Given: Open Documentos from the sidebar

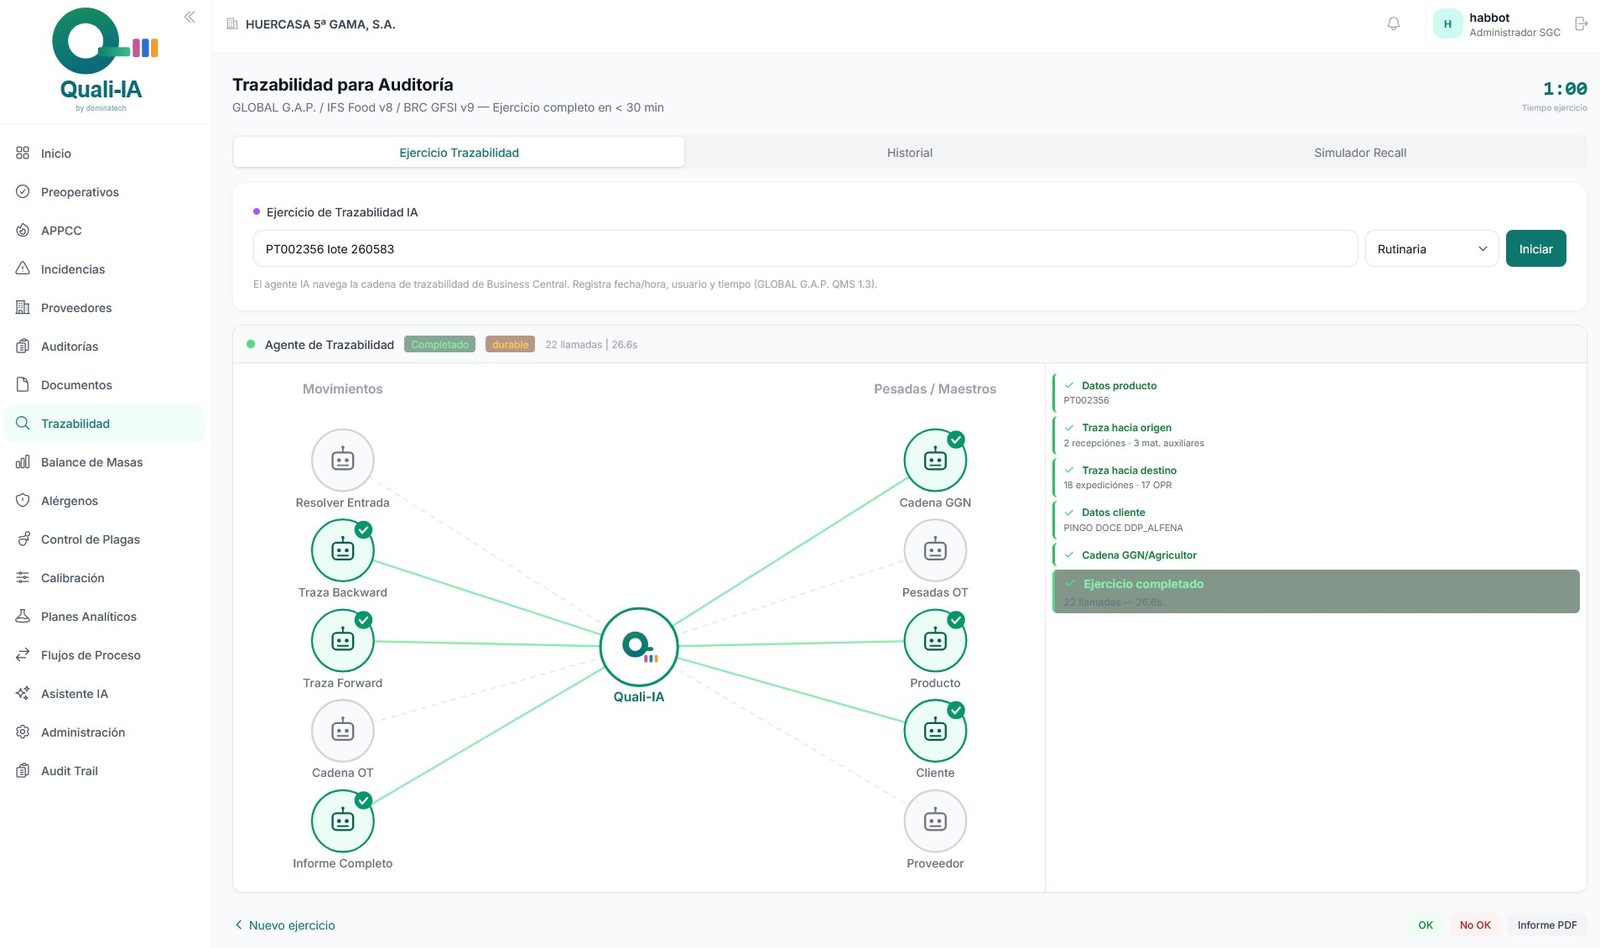Looking at the screenshot, I should pyautogui.click(x=105, y=385).
